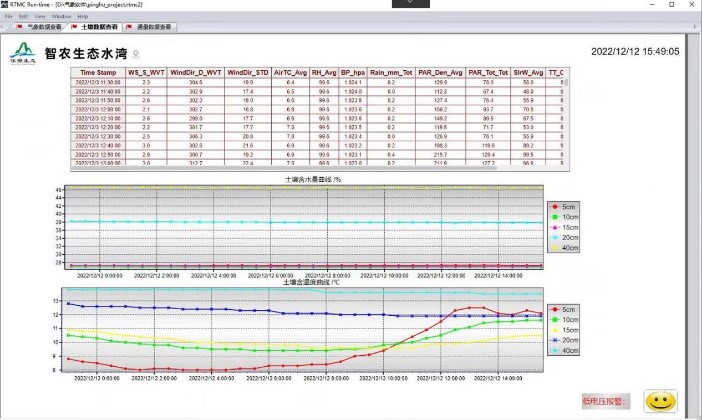The image size is (702, 420).
Task: Click the SlrW_Avg column header
Action: pyautogui.click(x=528, y=73)
